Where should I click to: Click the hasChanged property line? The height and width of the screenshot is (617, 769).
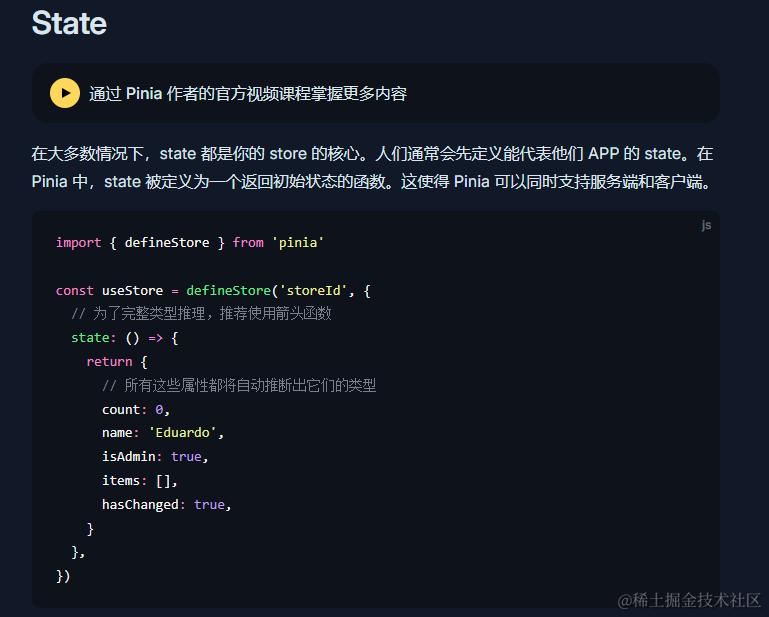[x=166, y=504]
